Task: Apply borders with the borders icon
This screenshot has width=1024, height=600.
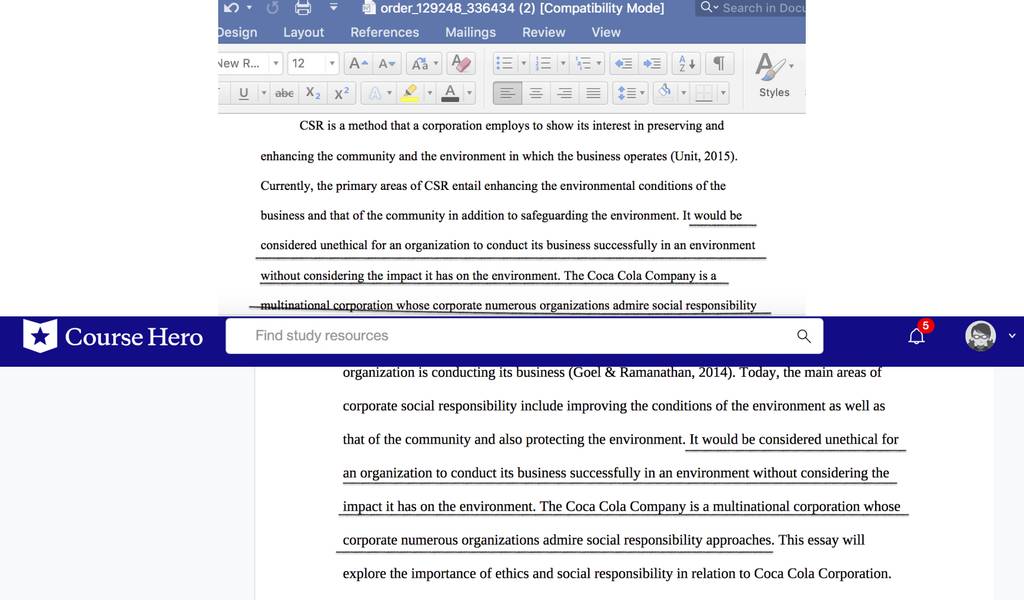Action: tap(704, 93)
